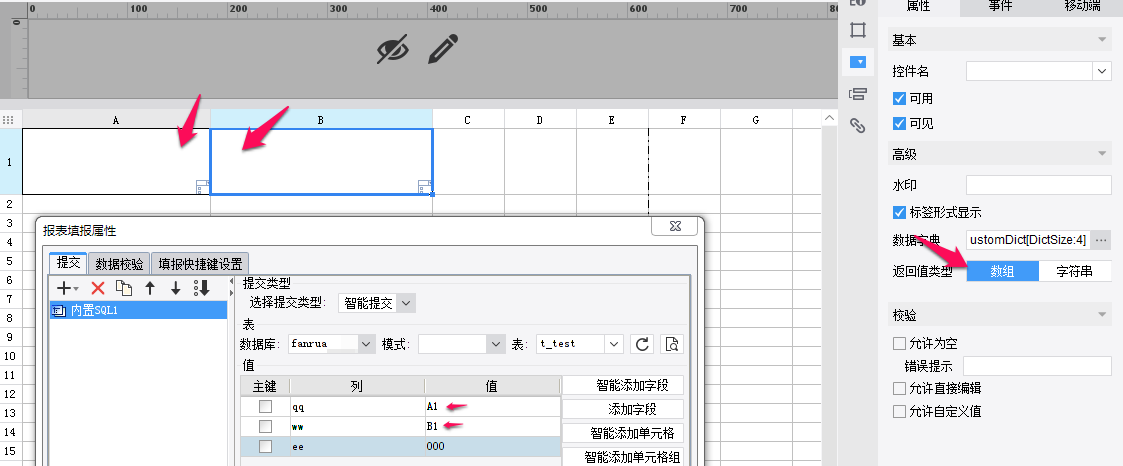Collapse the 基本 section

point(1102,41)
